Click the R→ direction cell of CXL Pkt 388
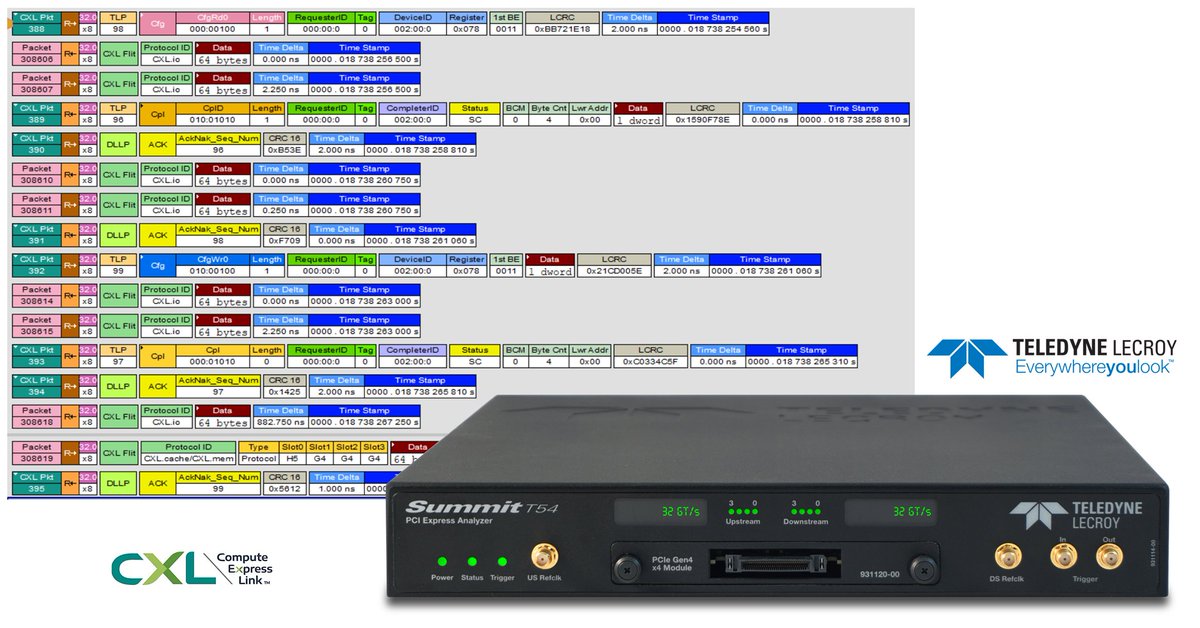 [x=70, y=24]
